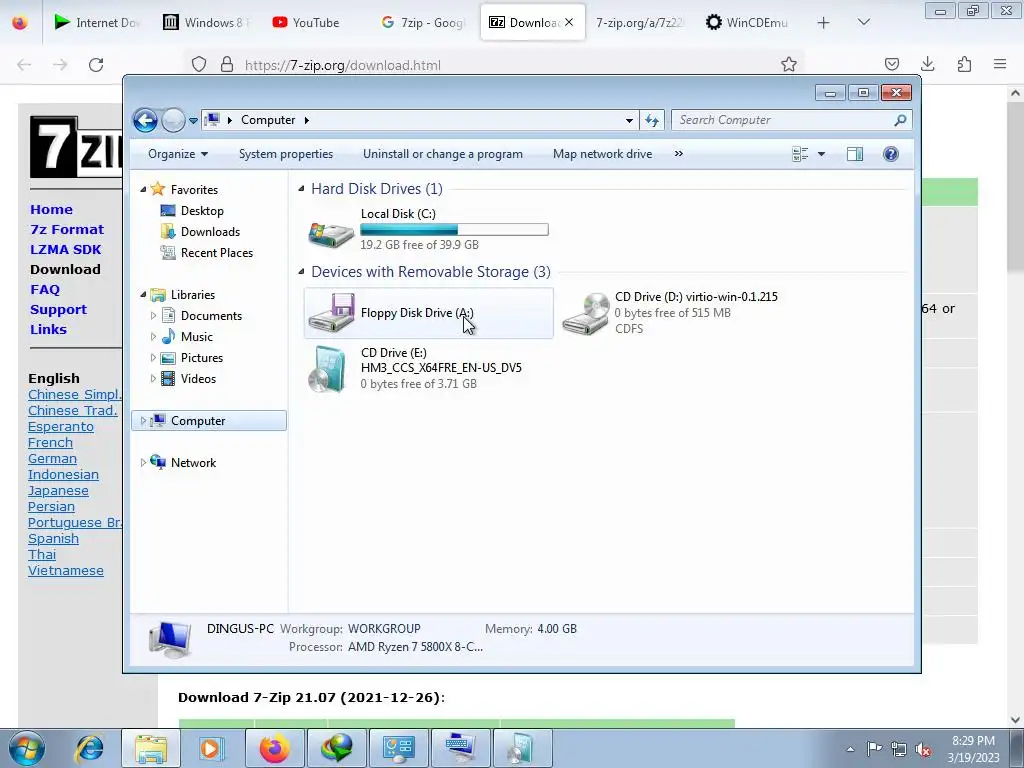
Task: Click the Computer breadcrumb in address bar
Action: click(x=268, y=120)
